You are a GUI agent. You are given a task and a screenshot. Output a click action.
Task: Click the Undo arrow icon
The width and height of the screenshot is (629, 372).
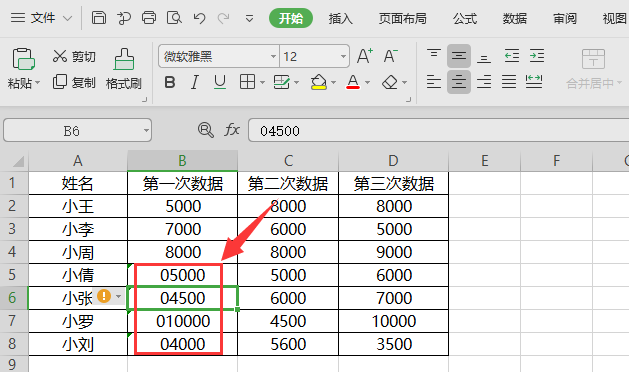click(x=199, y=18)
